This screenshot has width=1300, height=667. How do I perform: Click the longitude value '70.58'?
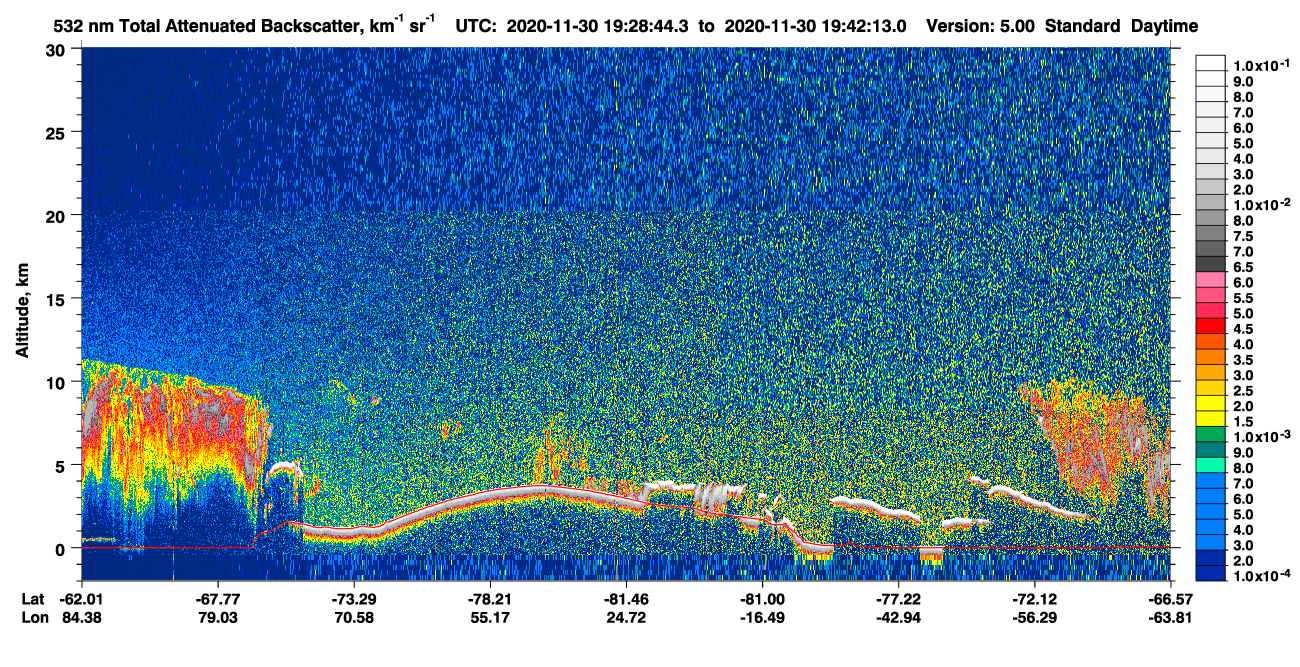coord(354,618)
